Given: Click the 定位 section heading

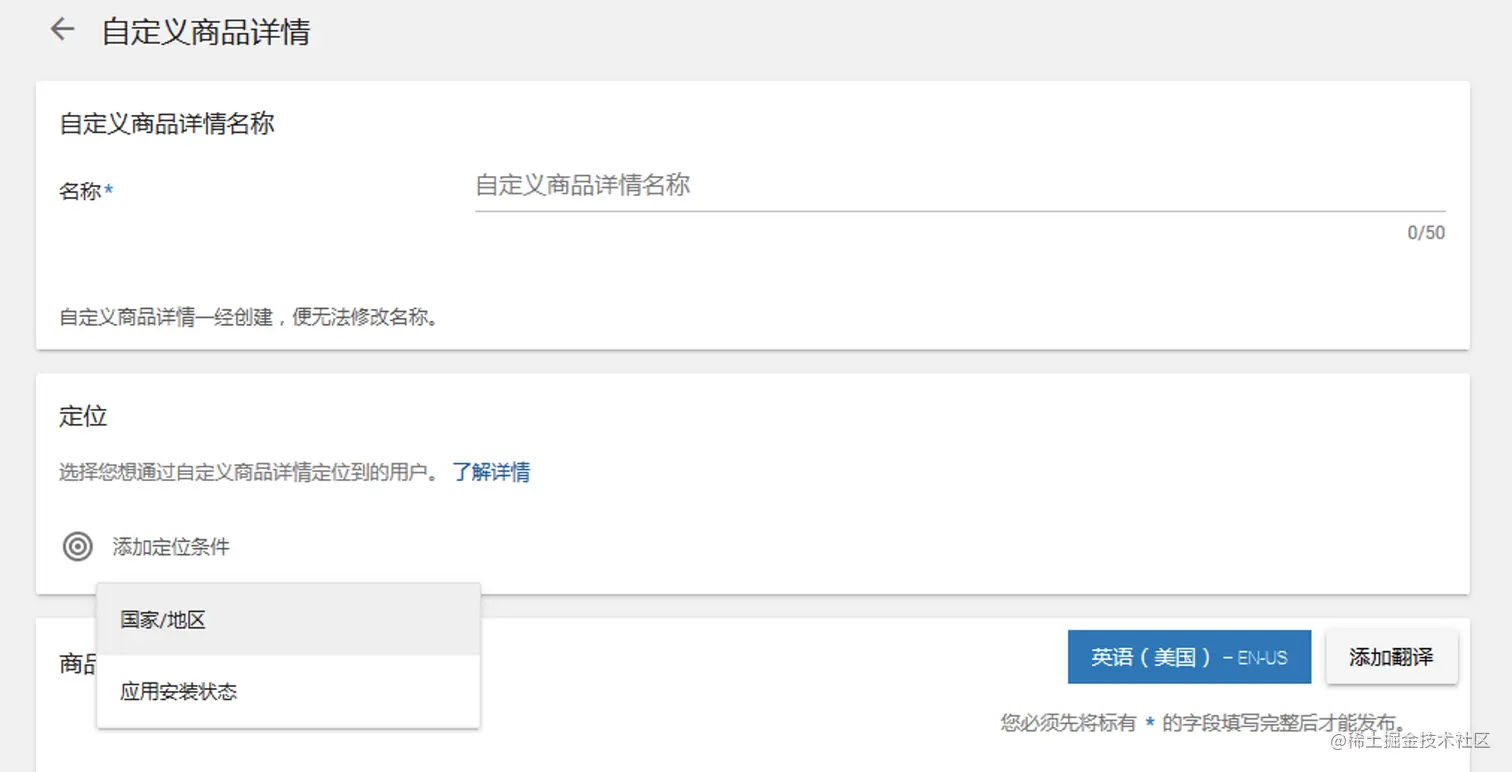Looking at the screenshot, I should pos(83,417).
